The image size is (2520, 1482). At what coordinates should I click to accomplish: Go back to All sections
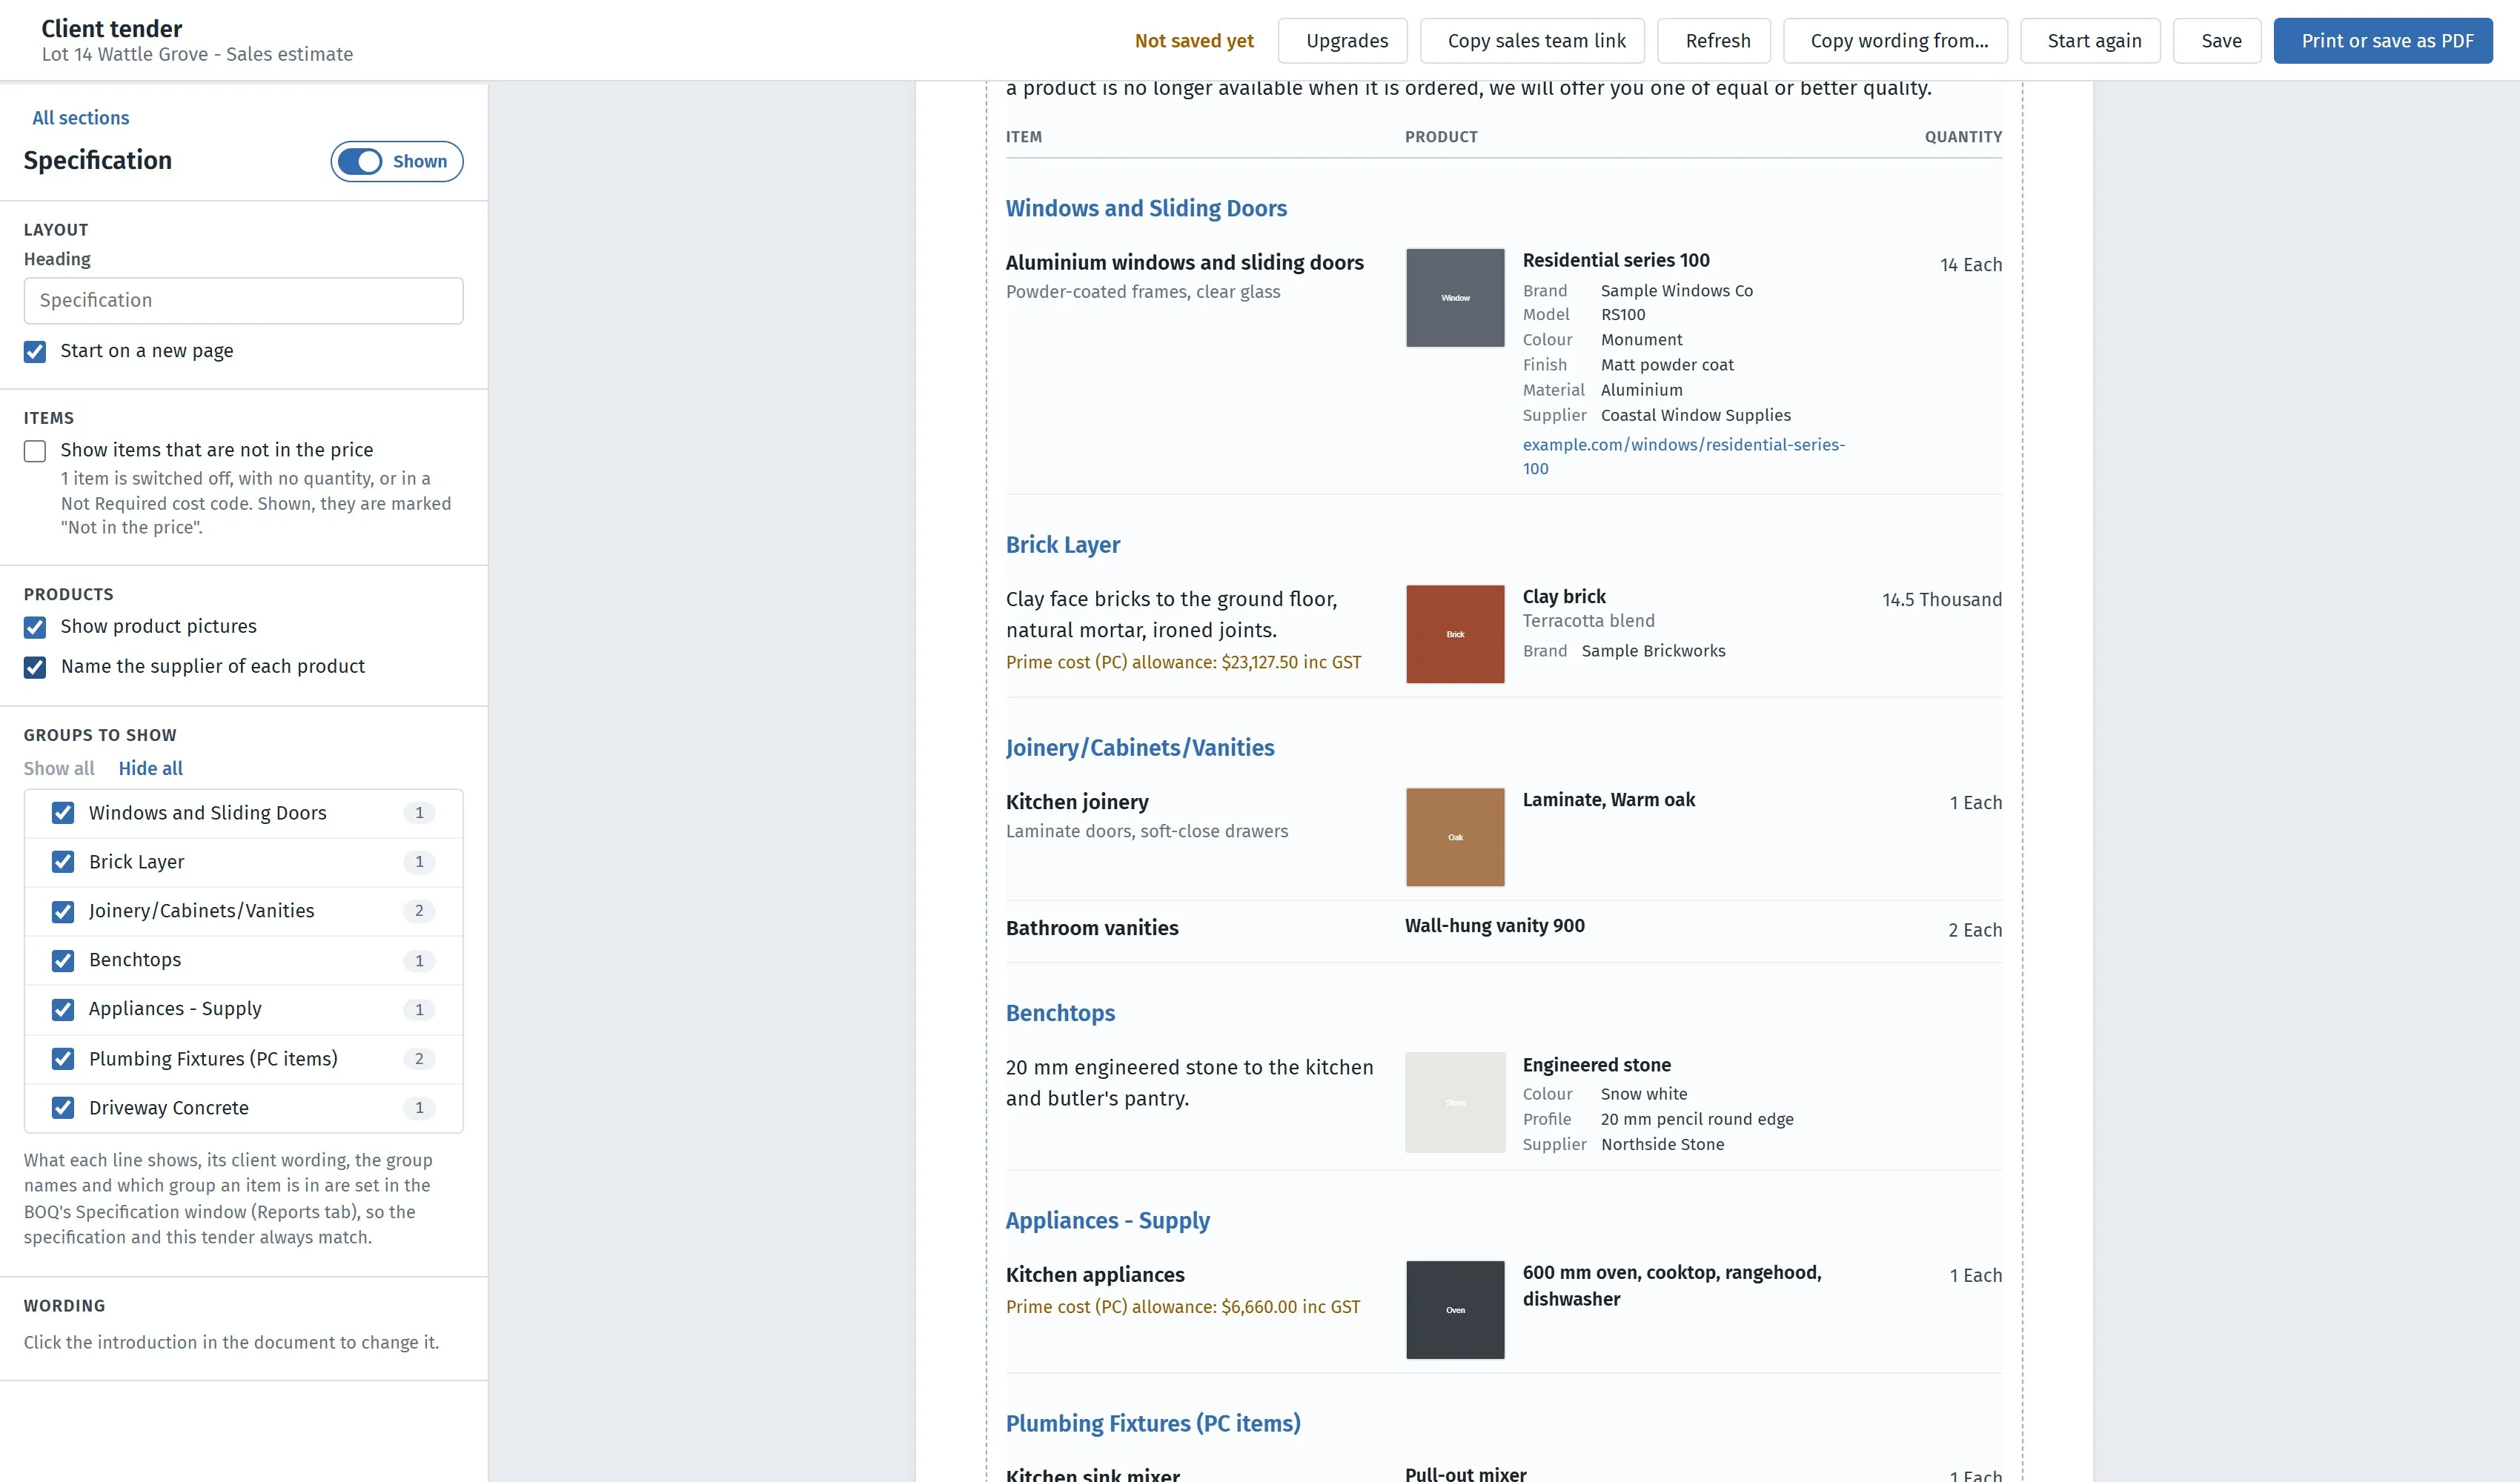[80, 118]
